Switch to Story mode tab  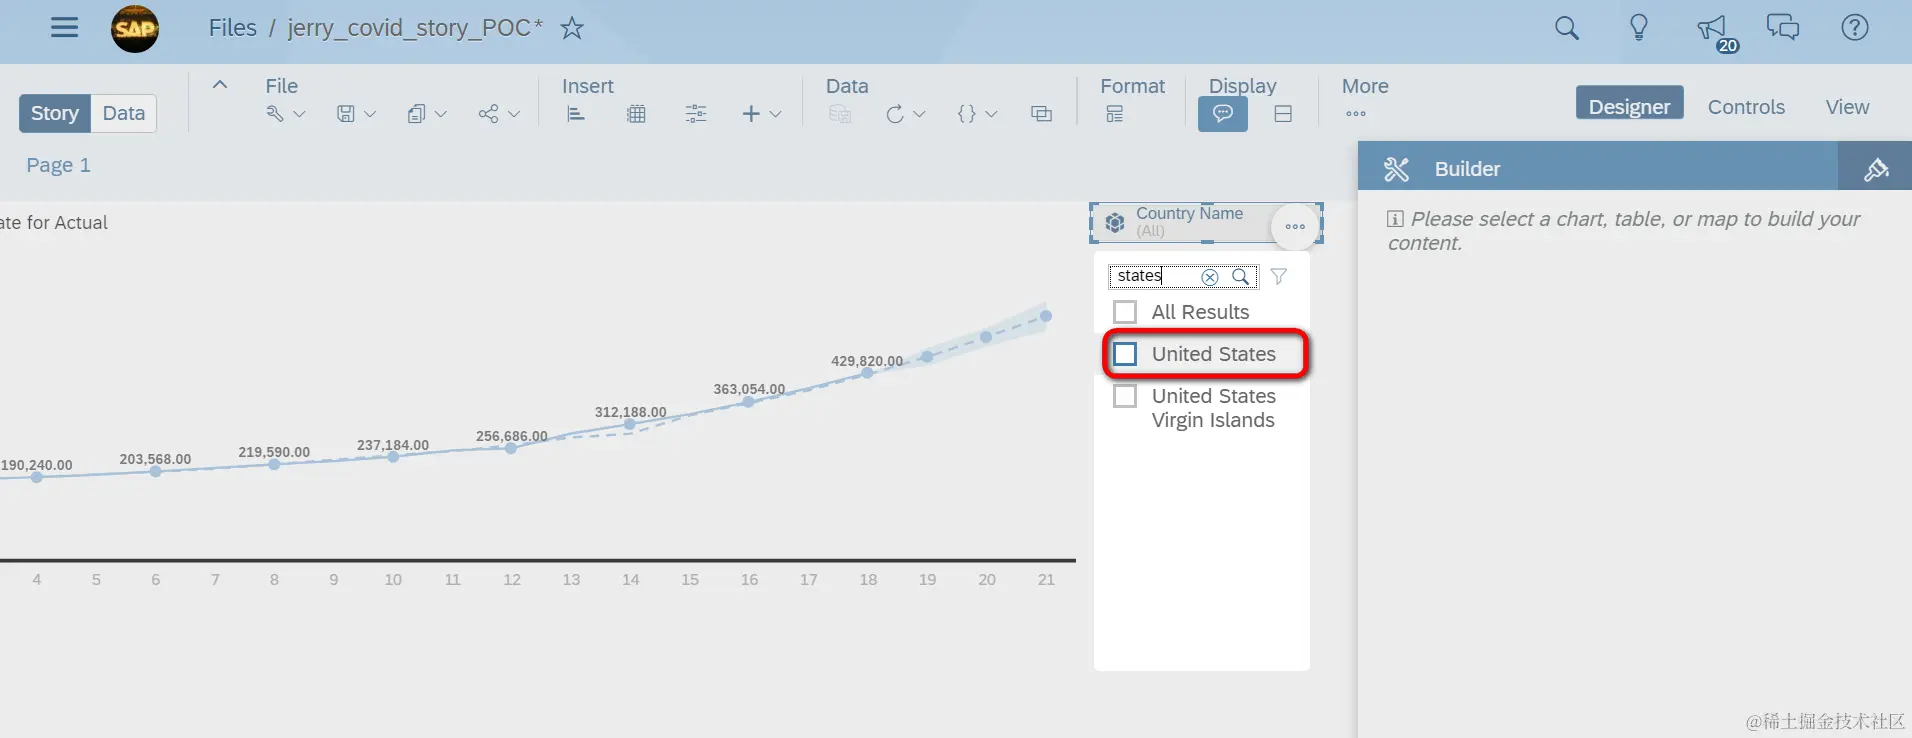coord(55,113)
